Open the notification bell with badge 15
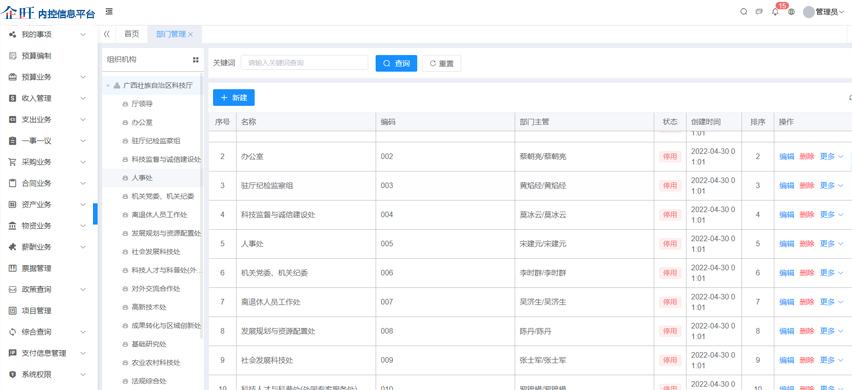This screenshot has width=852, height=390. (775, 12)
